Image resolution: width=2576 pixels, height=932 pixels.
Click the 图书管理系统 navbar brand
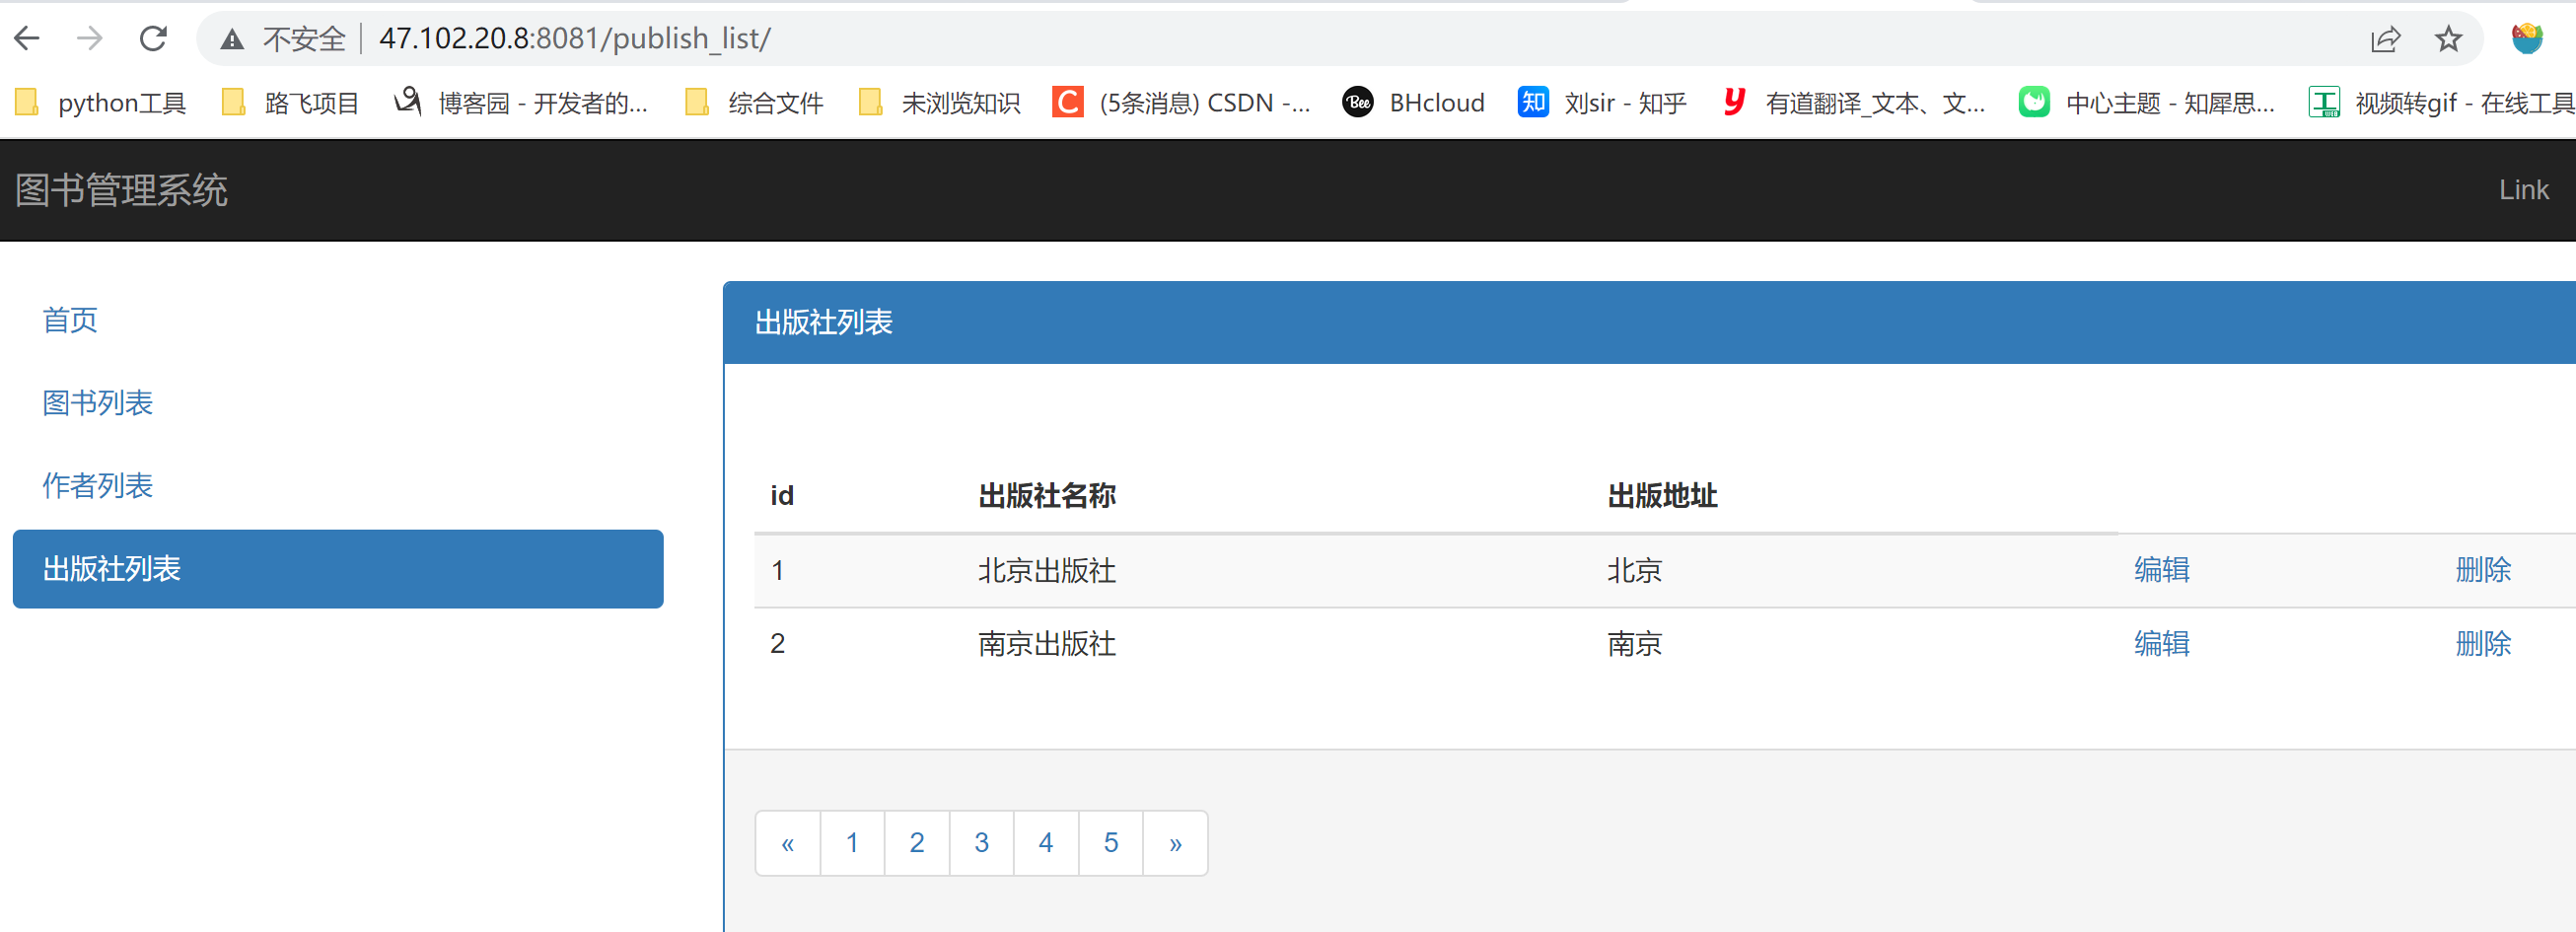(121, 190)
